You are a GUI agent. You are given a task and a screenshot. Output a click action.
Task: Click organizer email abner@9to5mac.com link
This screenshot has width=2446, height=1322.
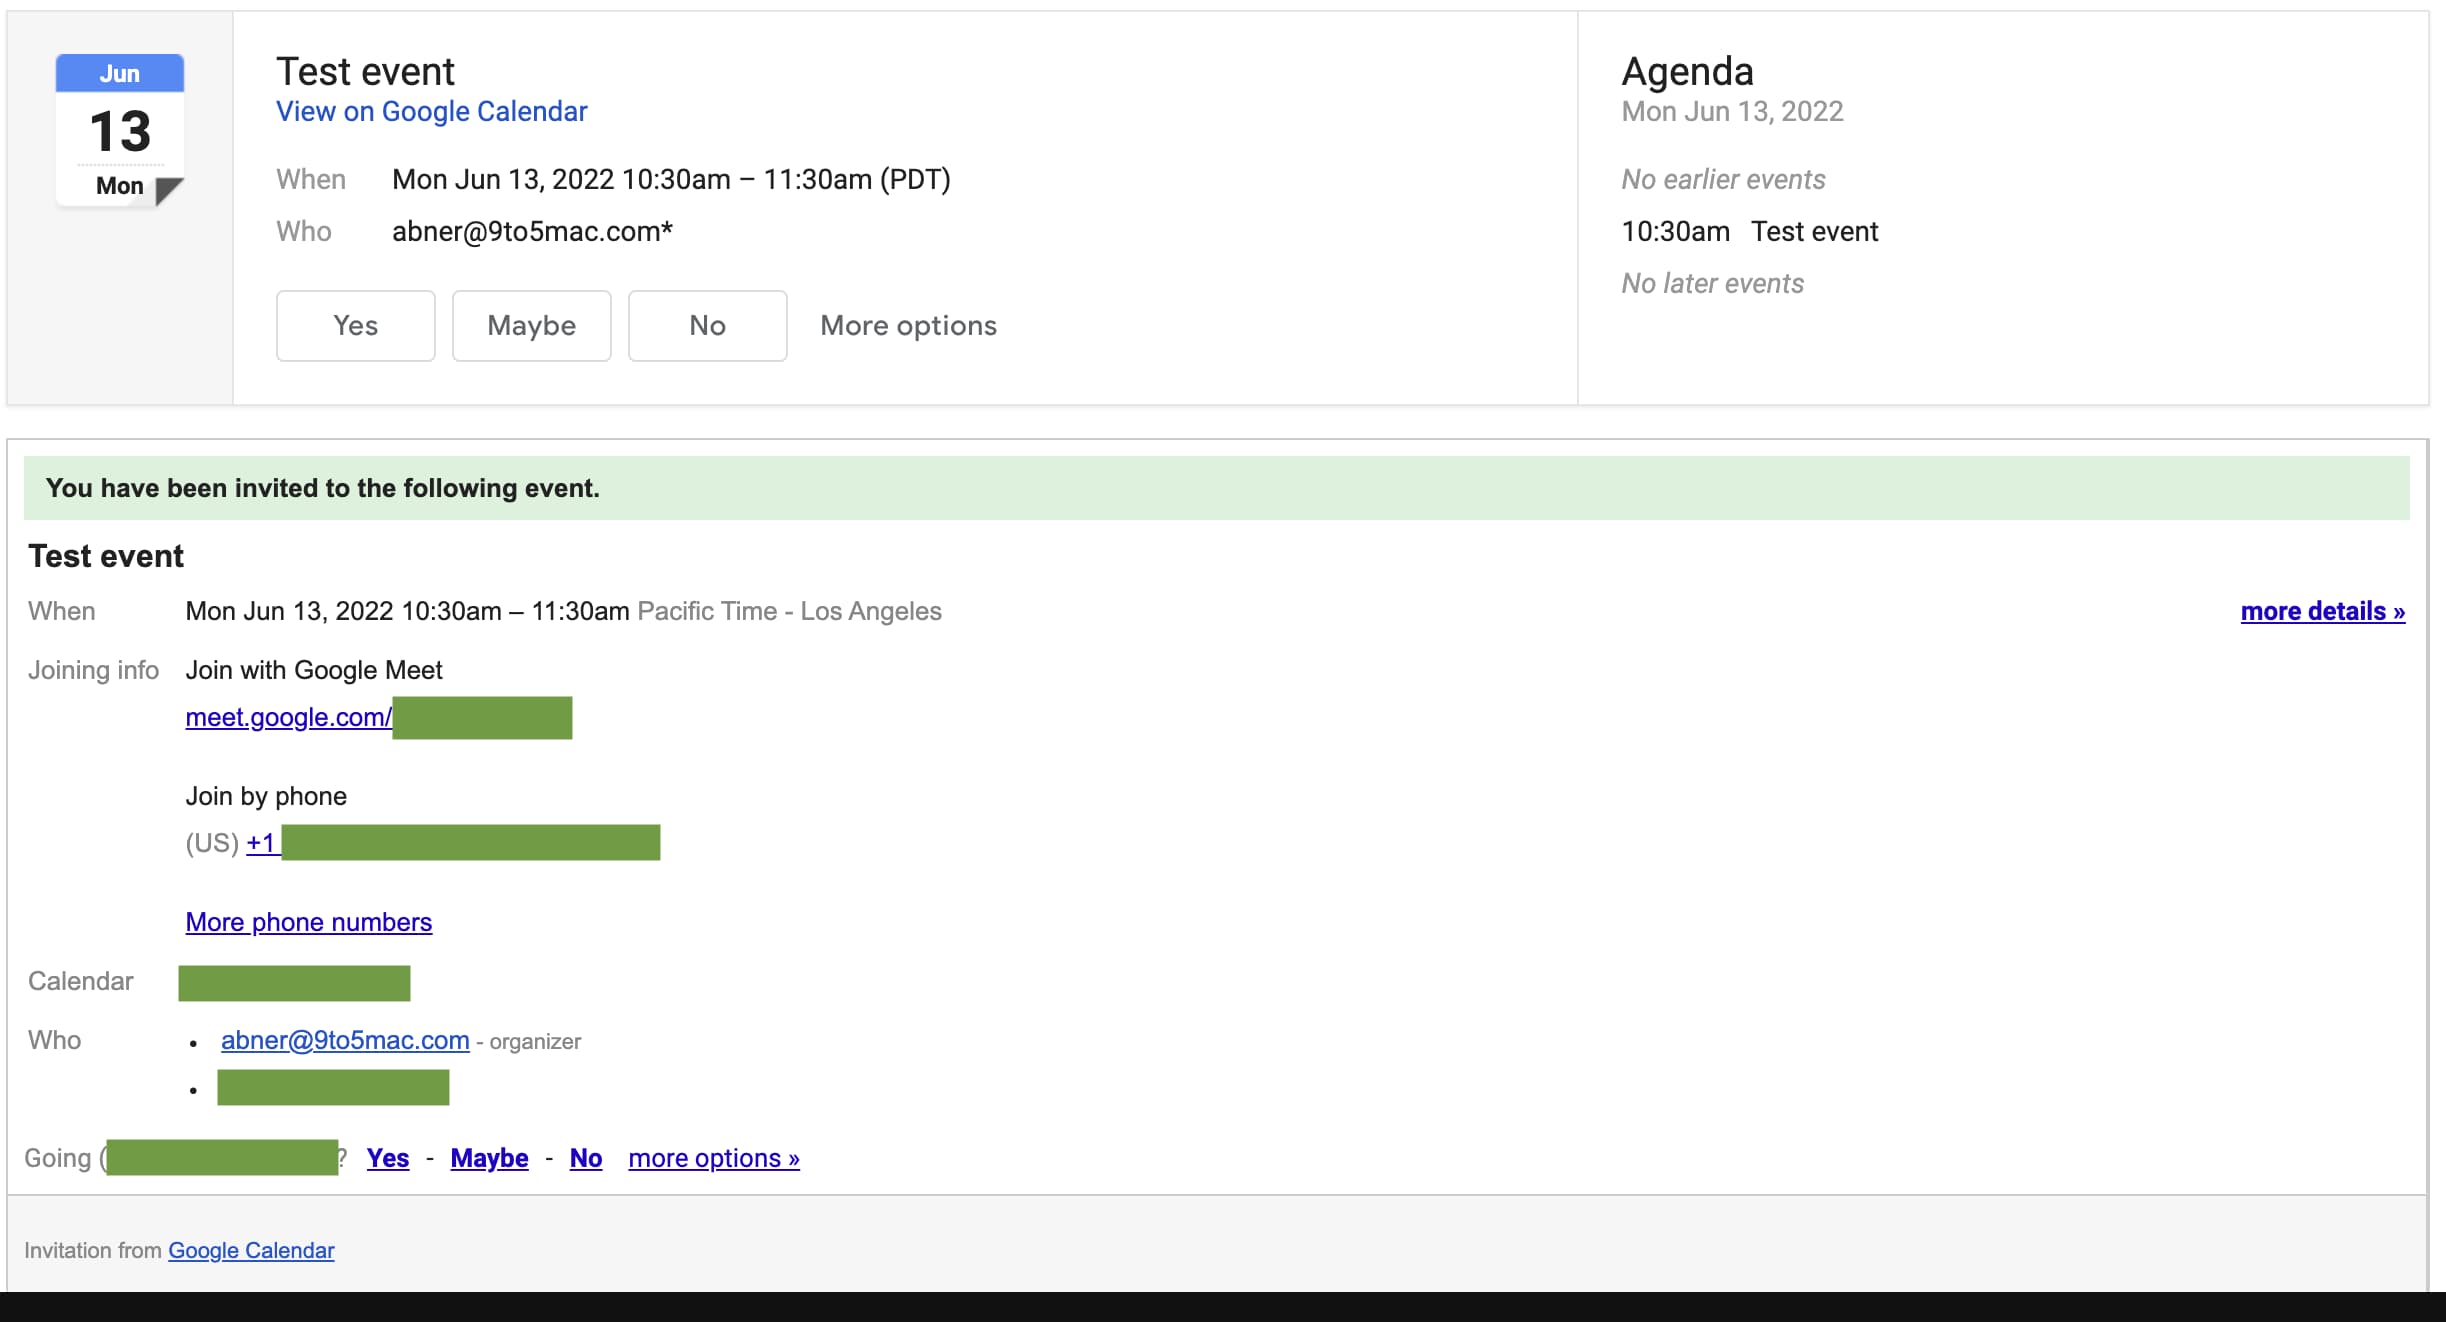click(345, 1040)
